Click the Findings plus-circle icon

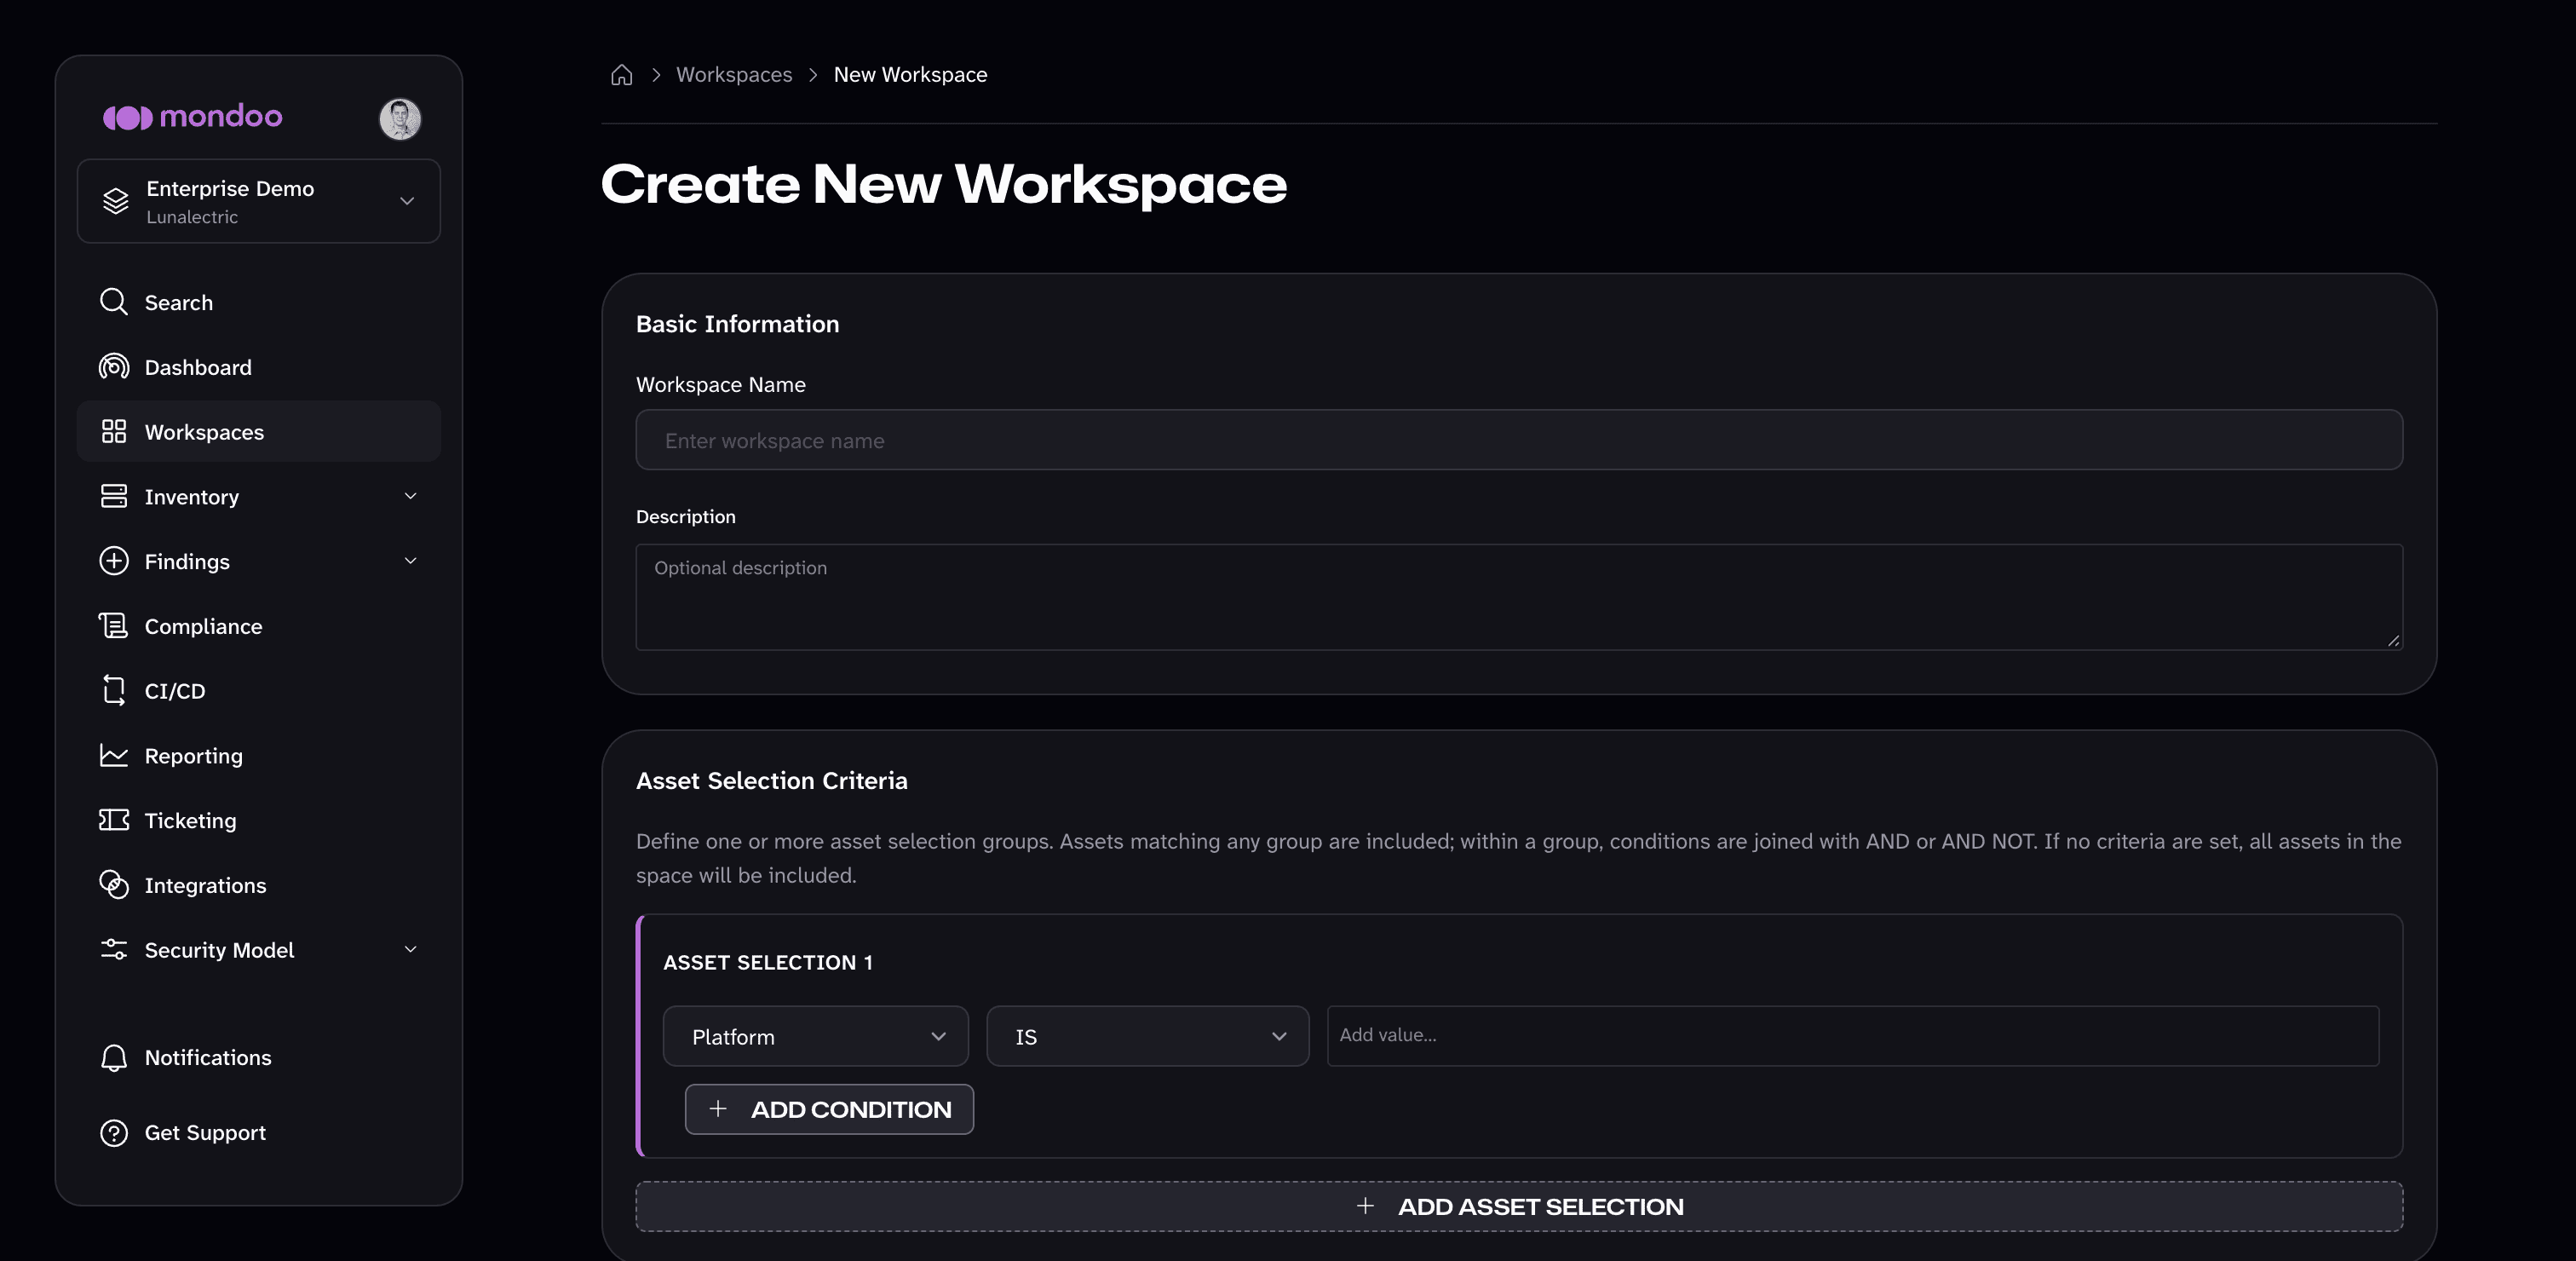(114, 561)
